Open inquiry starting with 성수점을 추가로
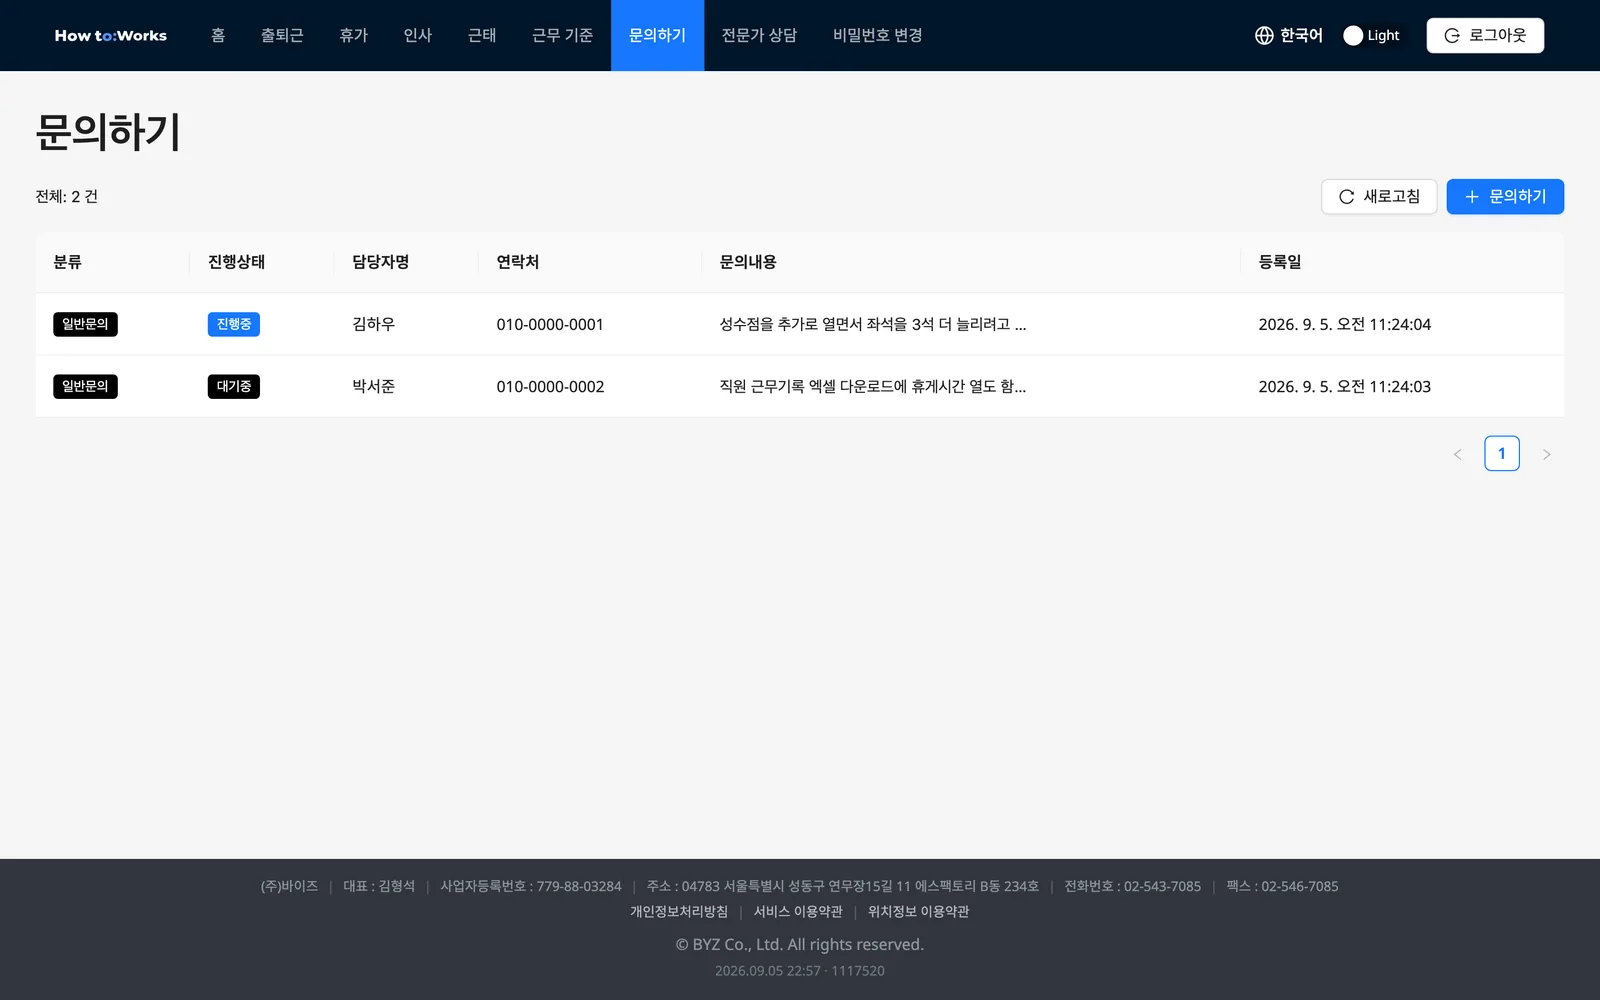 click(873, 324)
